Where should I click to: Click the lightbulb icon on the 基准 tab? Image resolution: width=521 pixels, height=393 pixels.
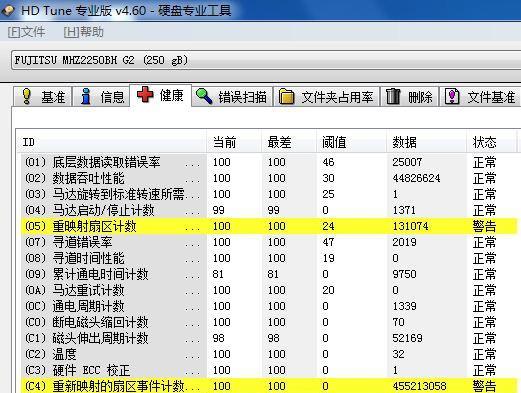27,96
